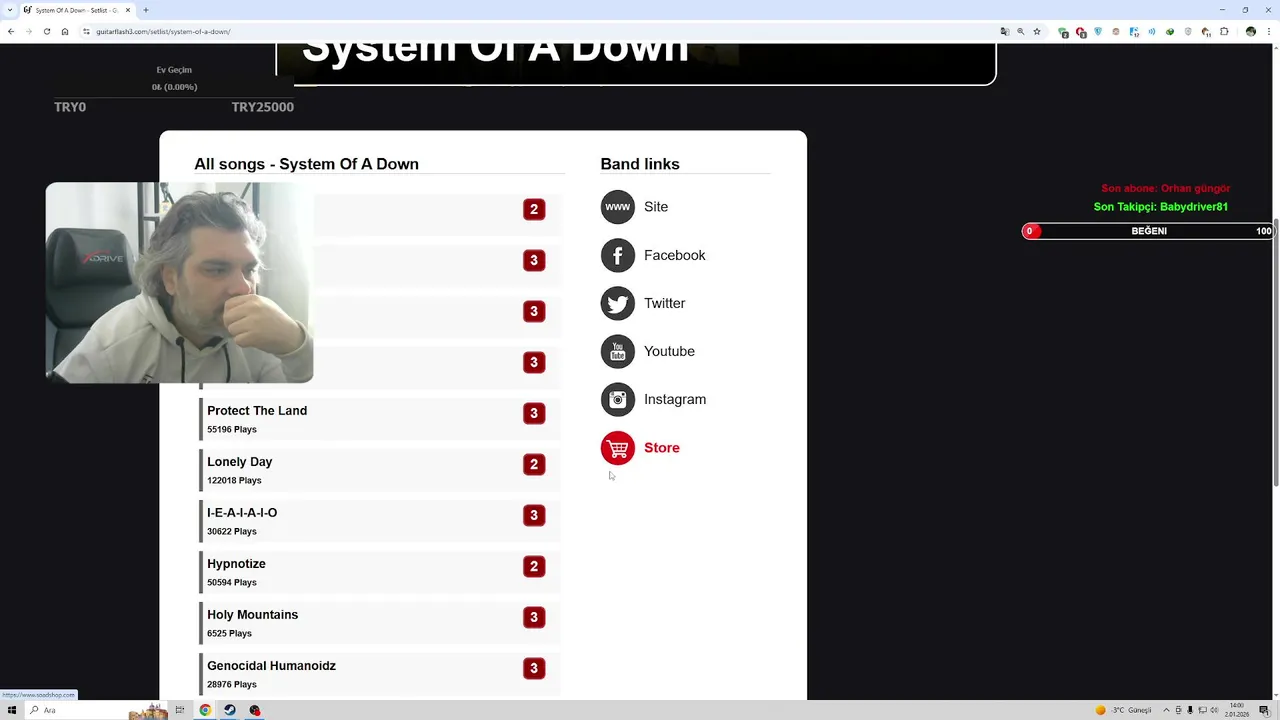This screenshot has height=720, width=1280.
Task: Open Chrome three-dot menu
Action: point(1268,31)
